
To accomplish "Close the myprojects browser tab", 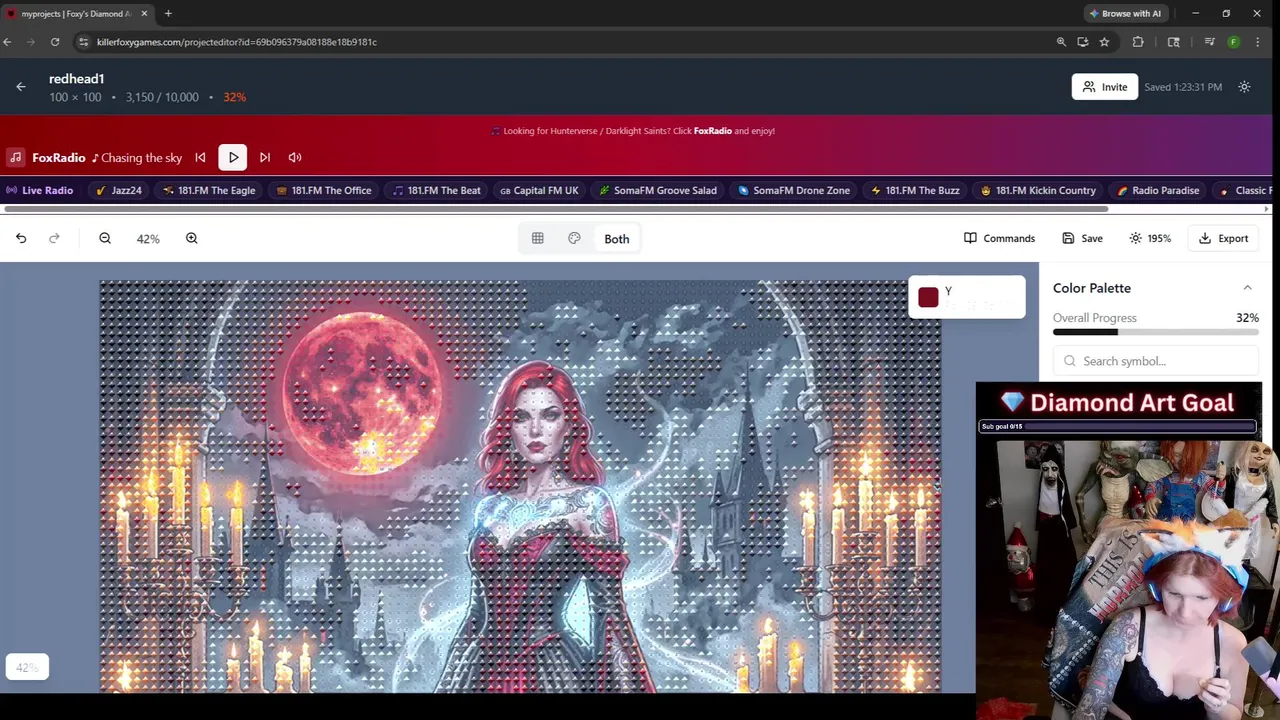I will point(144,13).
